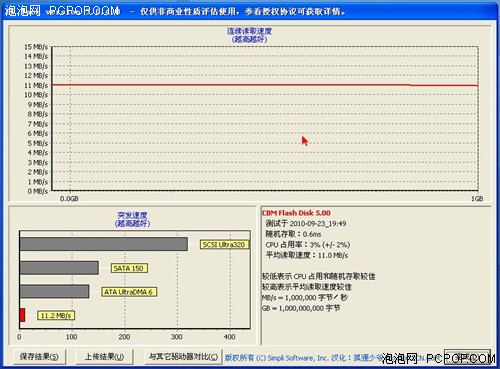Screen dimensions: 500x369
Task: Click the gray SCSI Ultra320 bar
Action: pyautogui.click(x=104, y=244)
